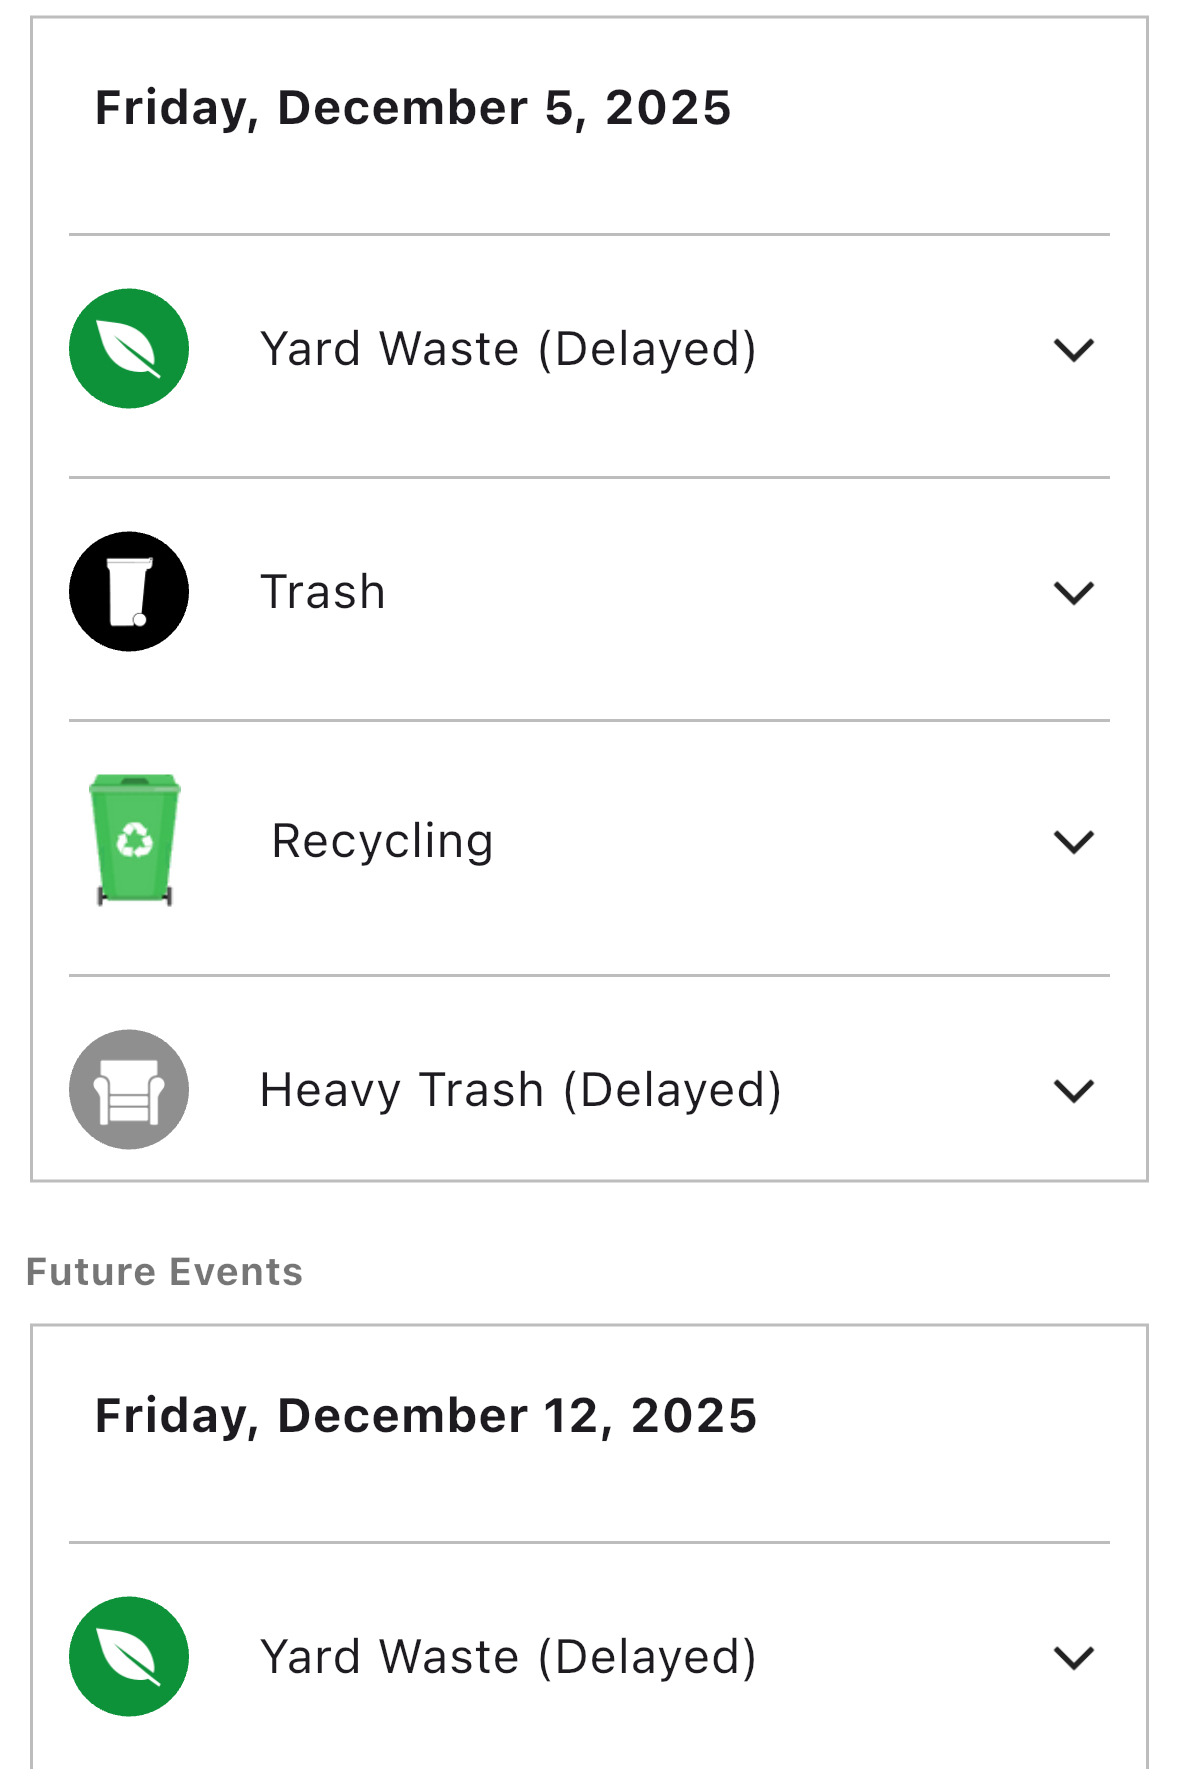This screenshot has height=1769, width=1179.
Task: Expand Yard Waste chevron for December 12
Action: coord(1073,1658)
